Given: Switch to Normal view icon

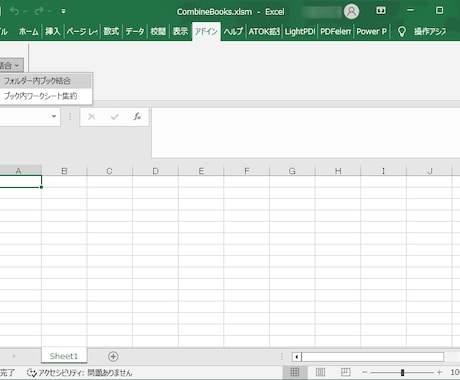Looking at the screenshot, I should (295, 372).
